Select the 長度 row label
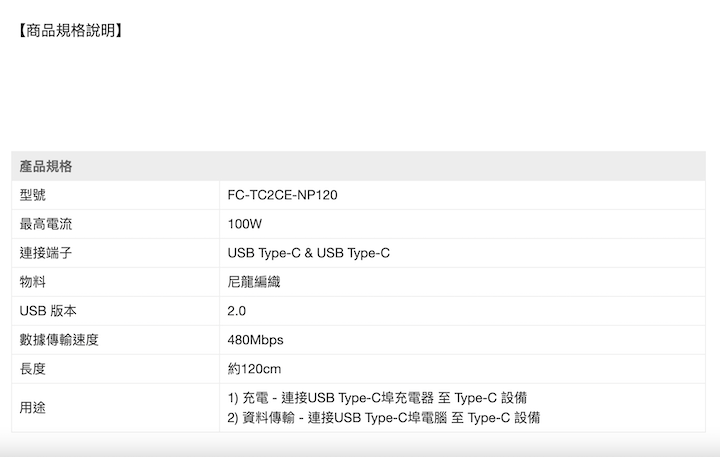Image resolution: width=720 pixels, height=457 pixels. pos(33,369)
